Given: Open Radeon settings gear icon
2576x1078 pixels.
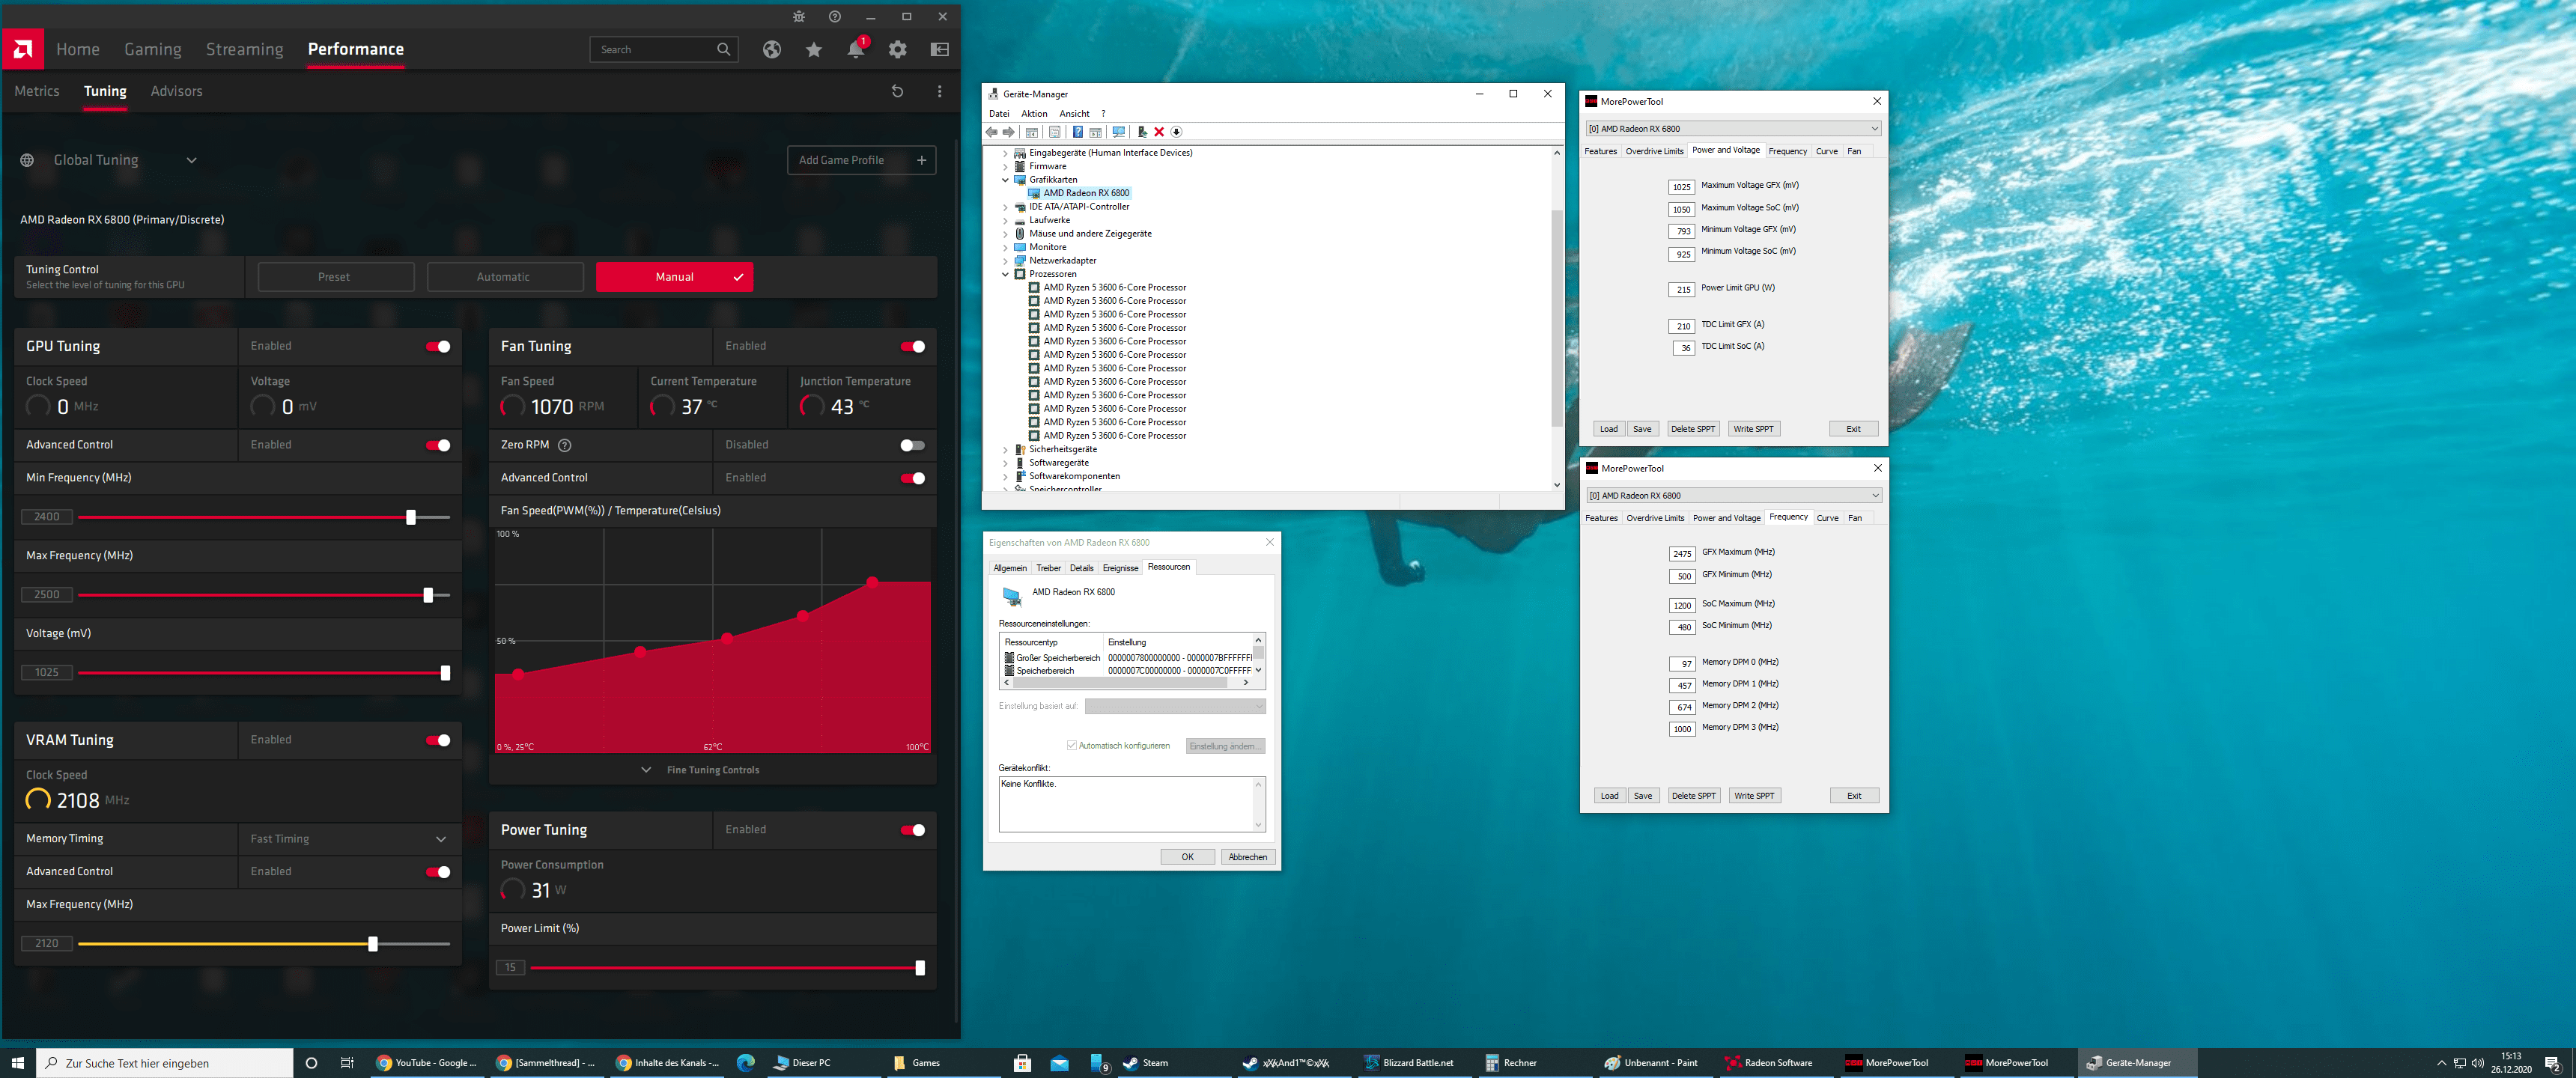Looking at the screenshot, I should pos(898,49).
